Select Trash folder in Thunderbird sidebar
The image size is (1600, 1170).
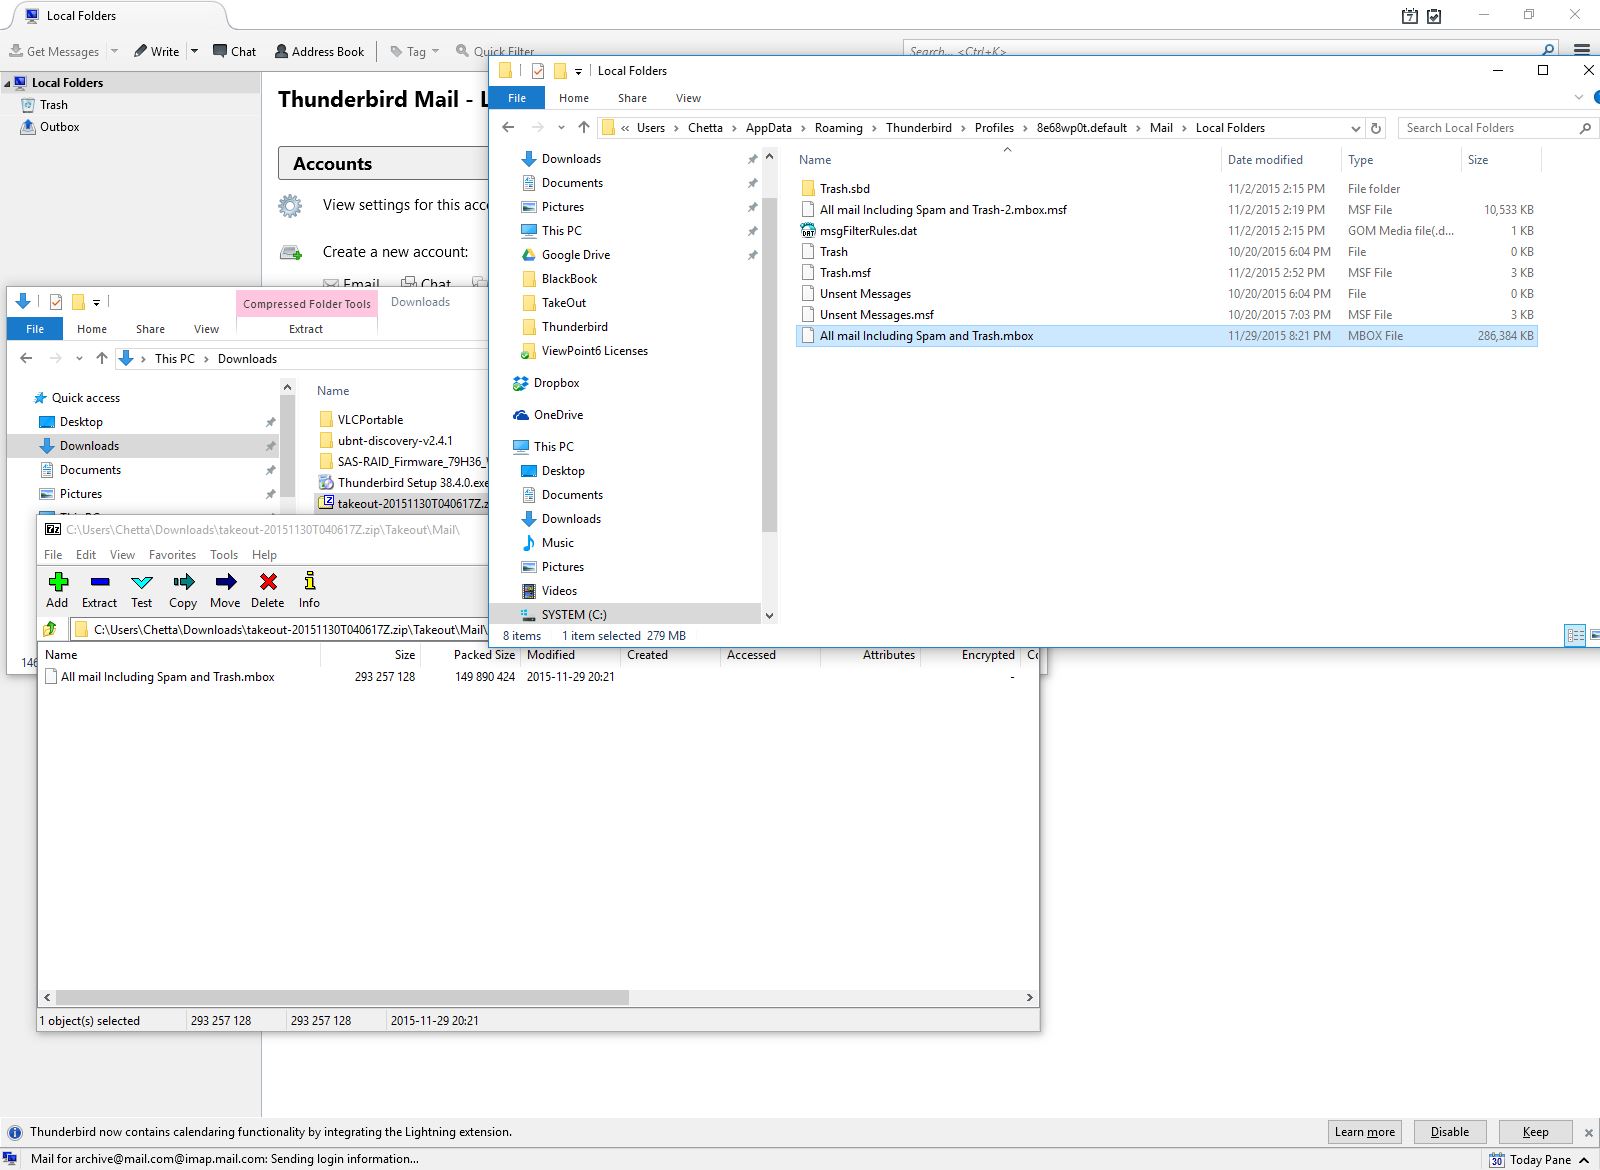(x=54, y=105)
